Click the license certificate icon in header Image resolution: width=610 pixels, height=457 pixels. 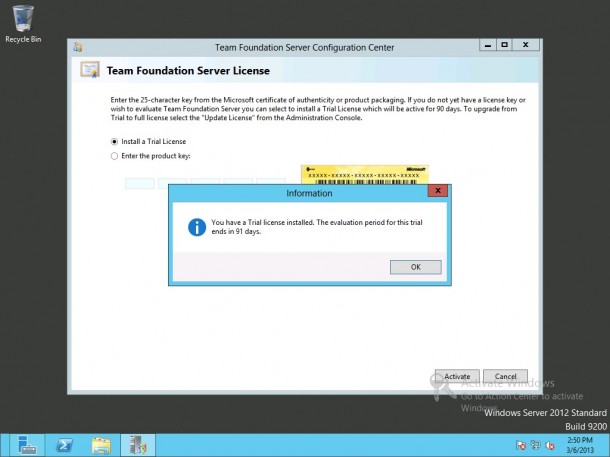click(90, 70)
